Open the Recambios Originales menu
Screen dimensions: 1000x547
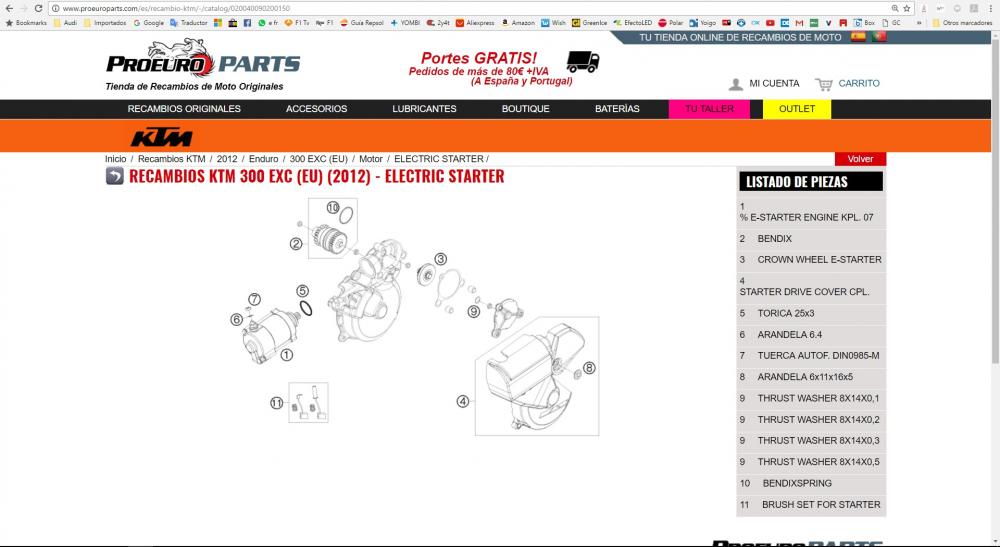(x=184, y=109)
